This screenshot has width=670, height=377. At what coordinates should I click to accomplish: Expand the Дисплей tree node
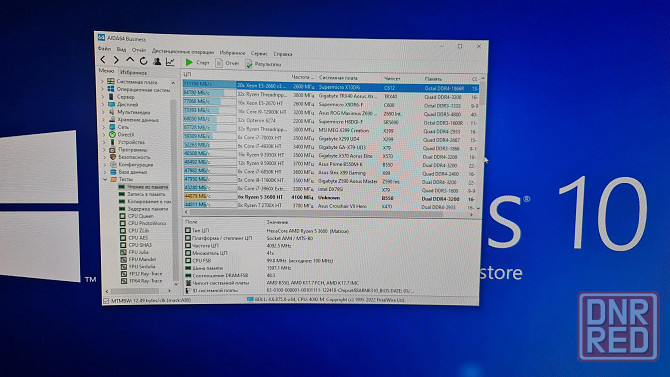click(103, 104)
